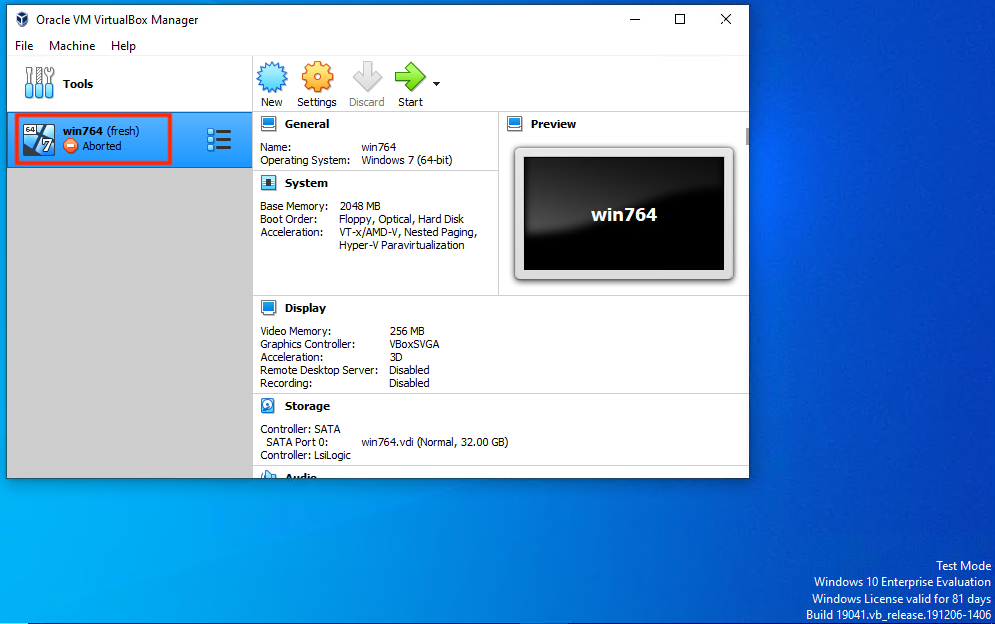Open the win764 machine tools list menu
995x624 pixels.
[219, 140]
